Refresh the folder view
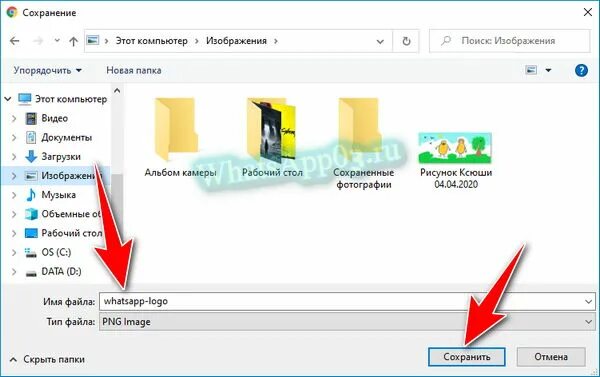 pyautogui.click(x=406, y=41)
